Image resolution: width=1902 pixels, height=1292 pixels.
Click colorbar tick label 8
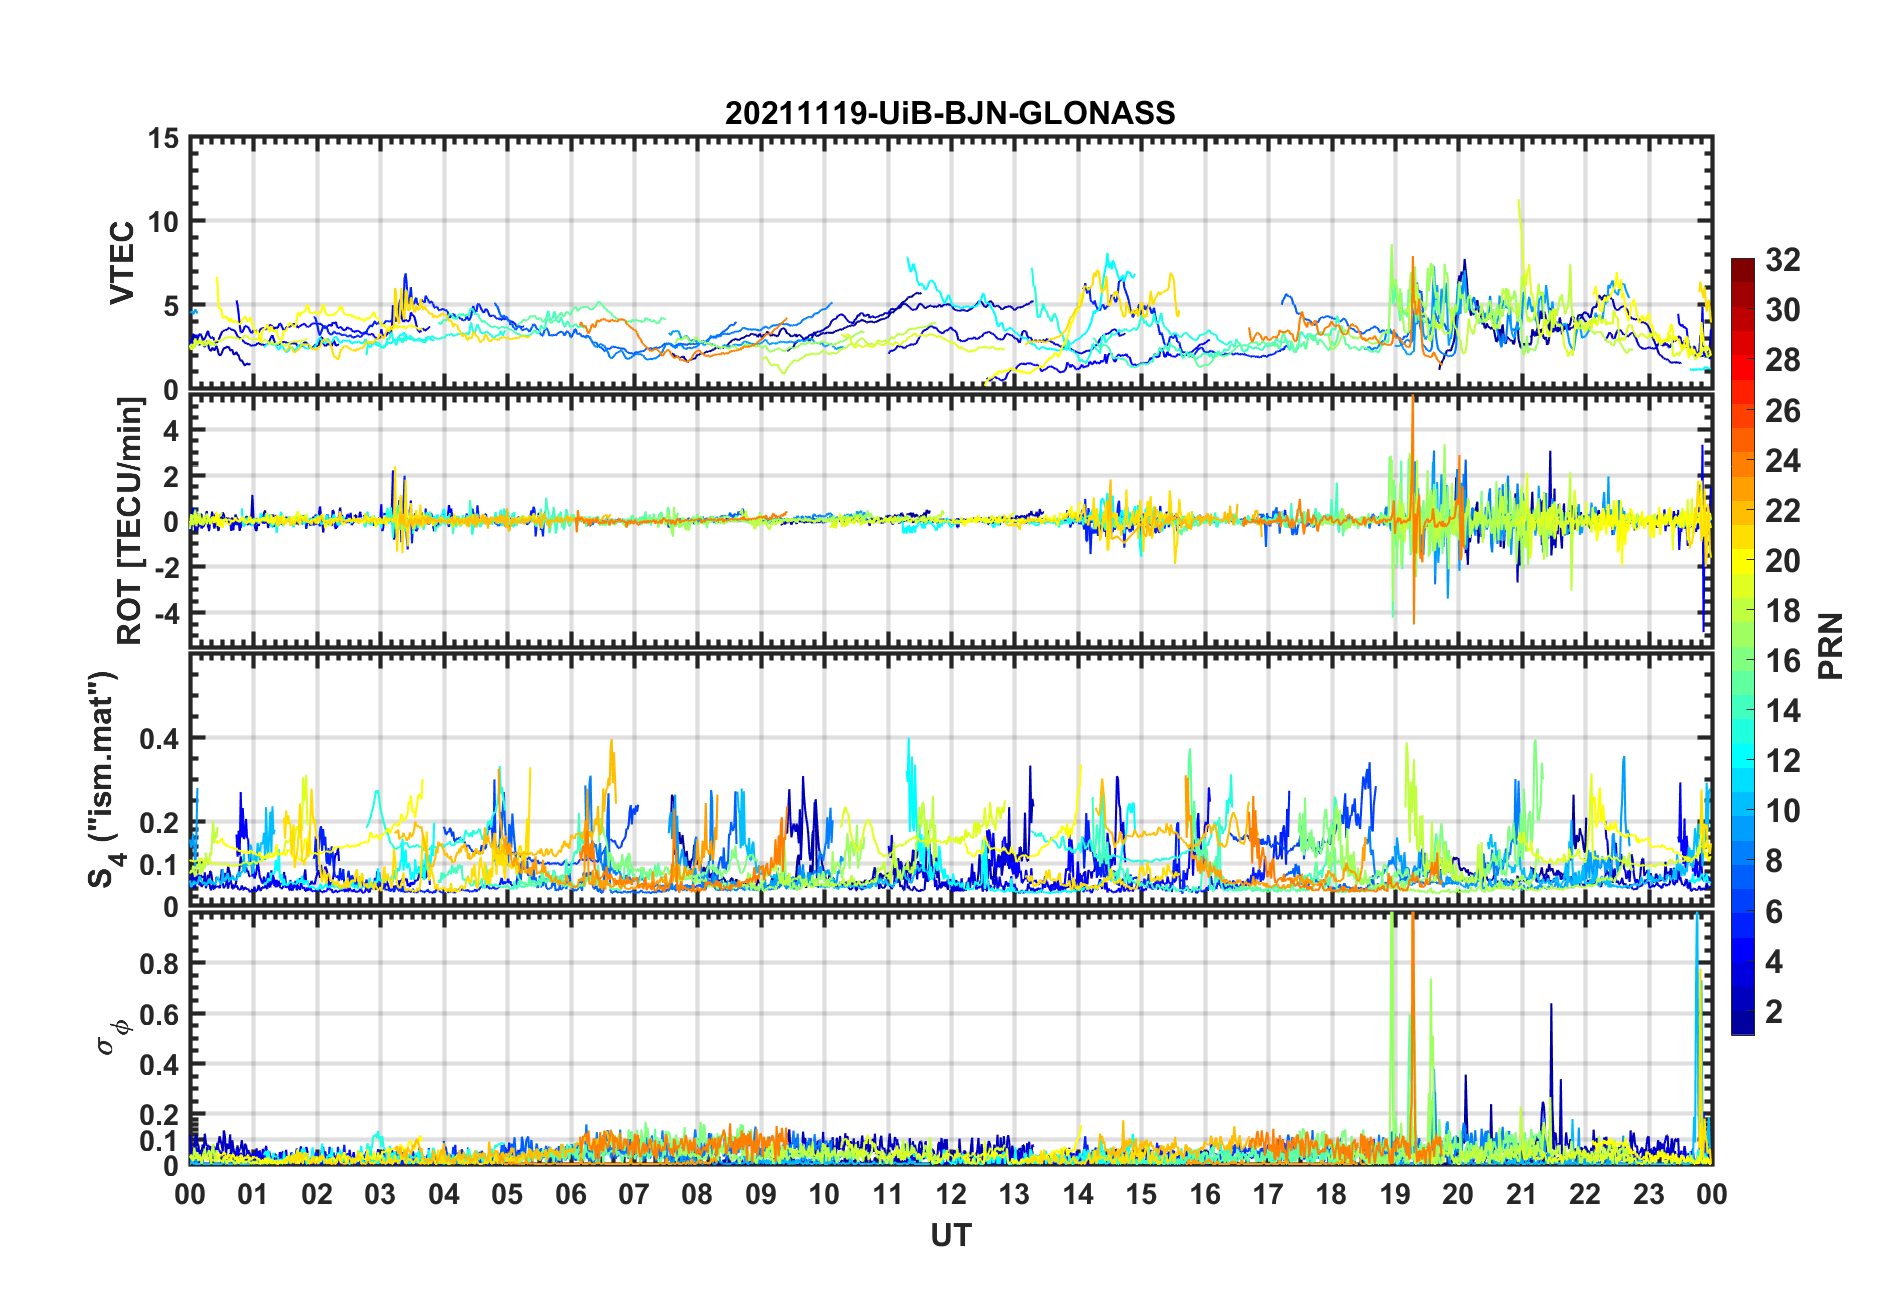coord(1774,861)
